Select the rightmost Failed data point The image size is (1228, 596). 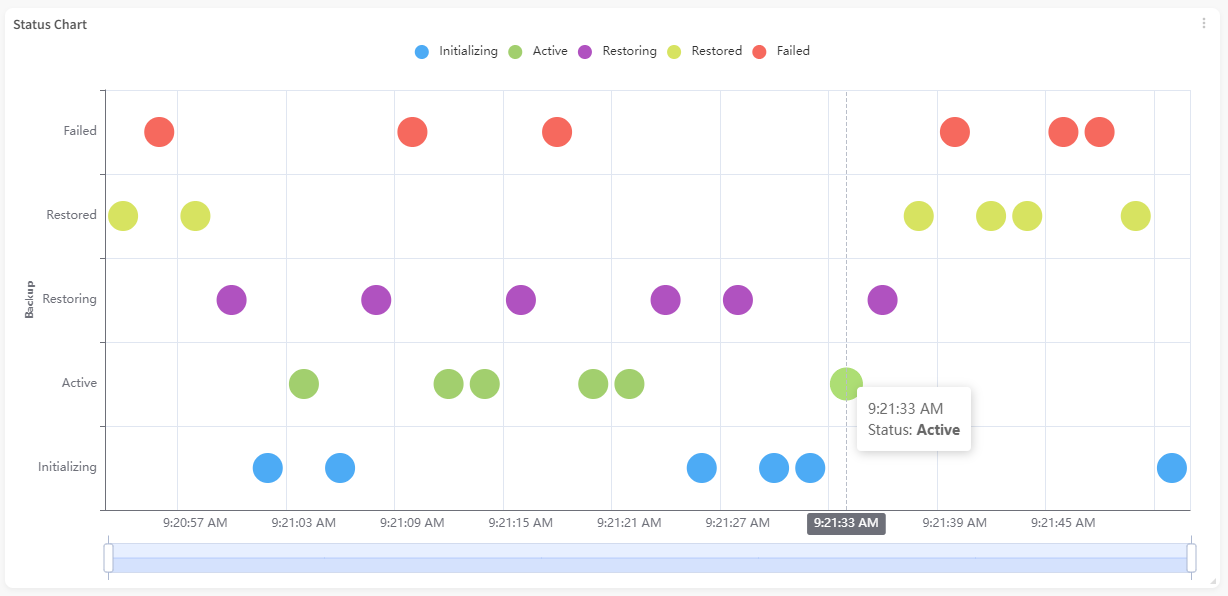1099,131
